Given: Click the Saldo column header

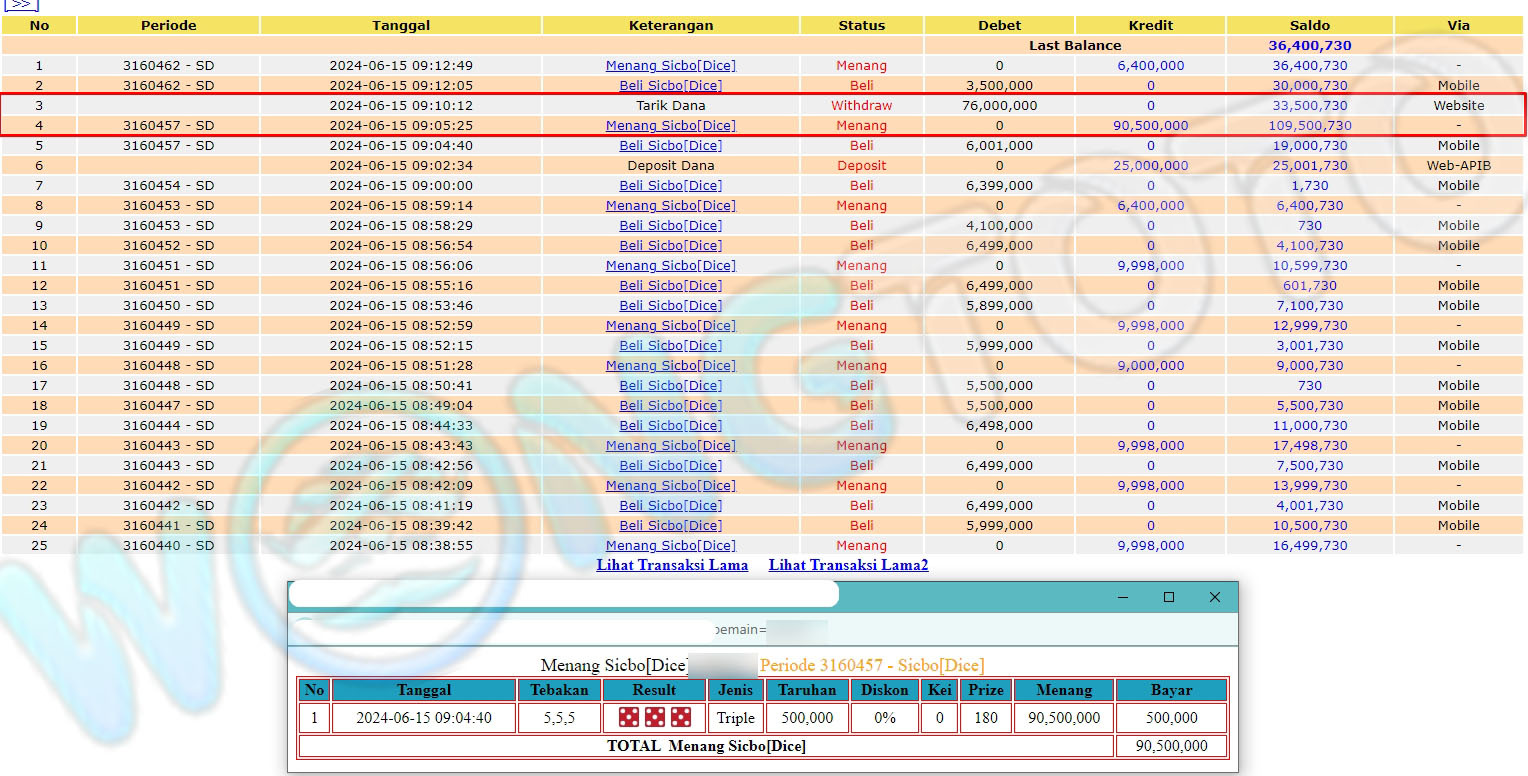Looking at the screenshot, I should tap(1309, 25).
